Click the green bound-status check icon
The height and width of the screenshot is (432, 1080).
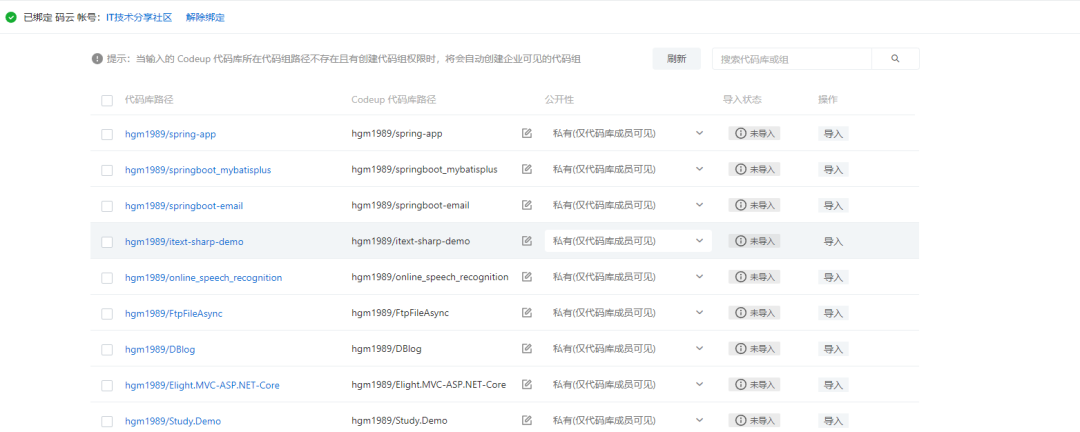(x=11, y=17)
